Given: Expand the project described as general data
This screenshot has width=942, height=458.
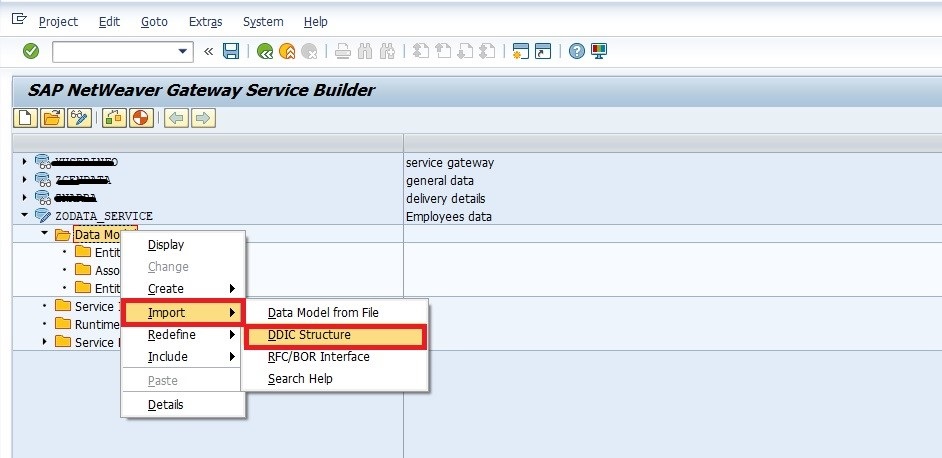Looking at the screenshot, I should (x=24, y=180).
